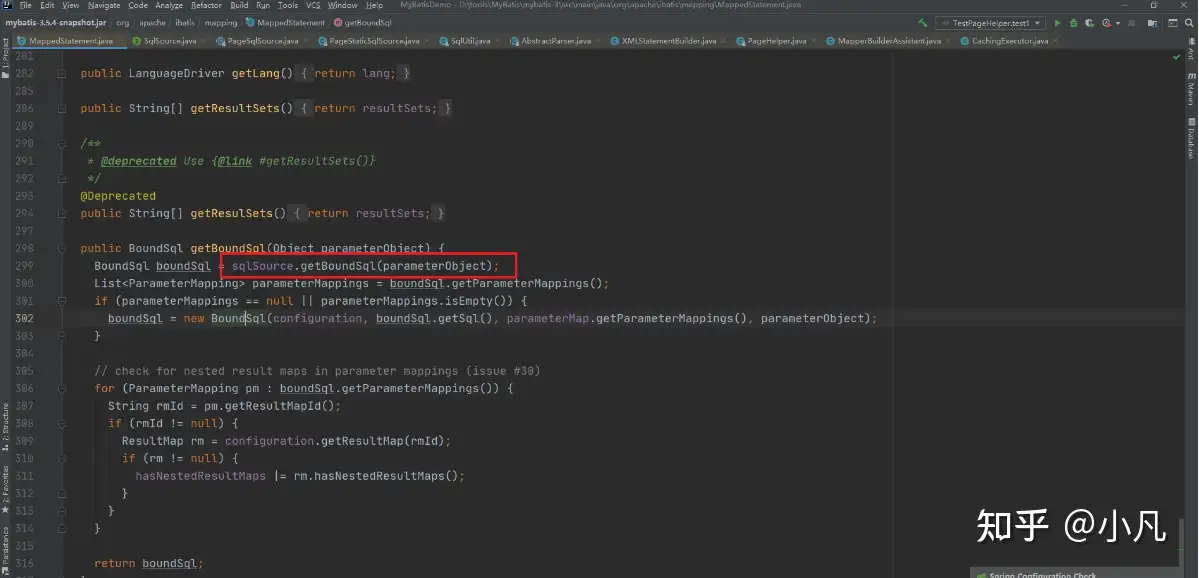Click MappedStatement breadcrumb item
The width and height of the screenshot is (1199, 578).
[286, 23]
